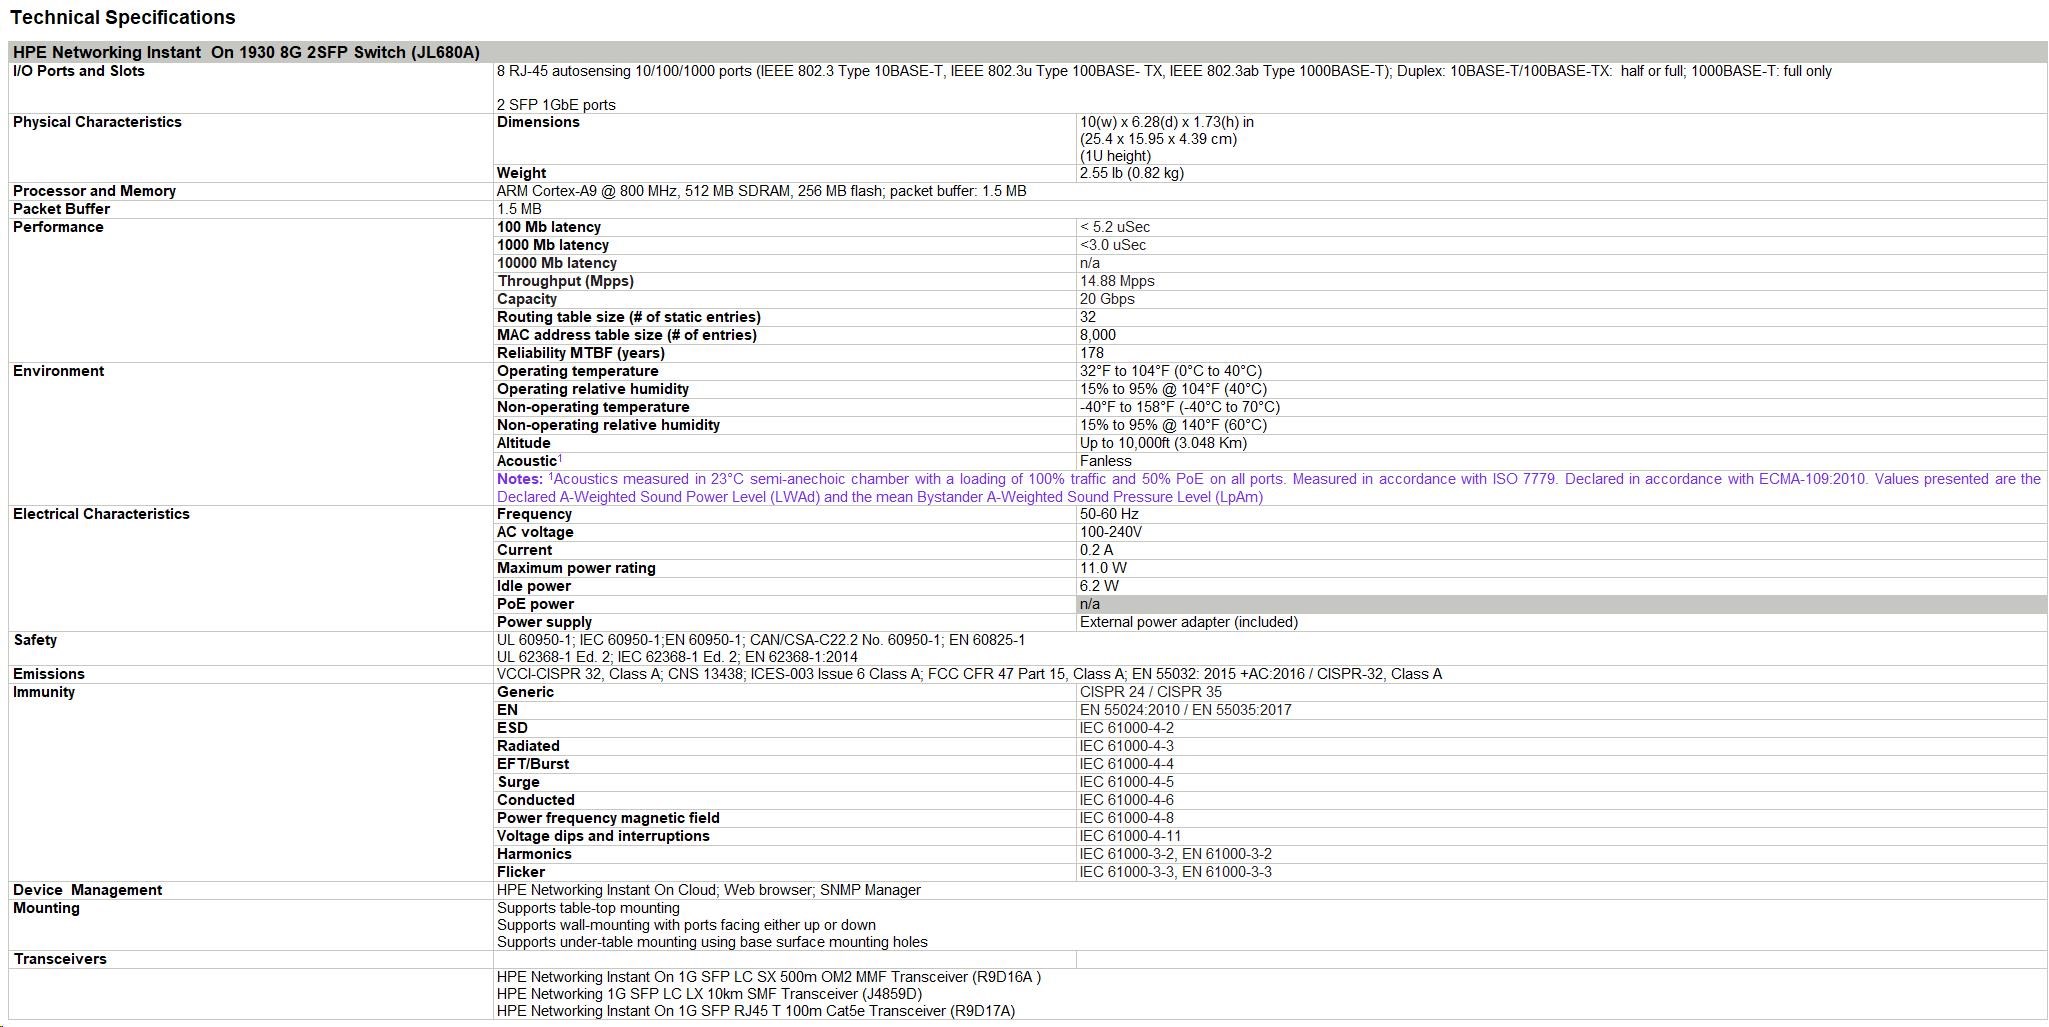Click External power adapter (included) value
This screenshot has height=1027, width=2049.
(x=1188, y=622)
